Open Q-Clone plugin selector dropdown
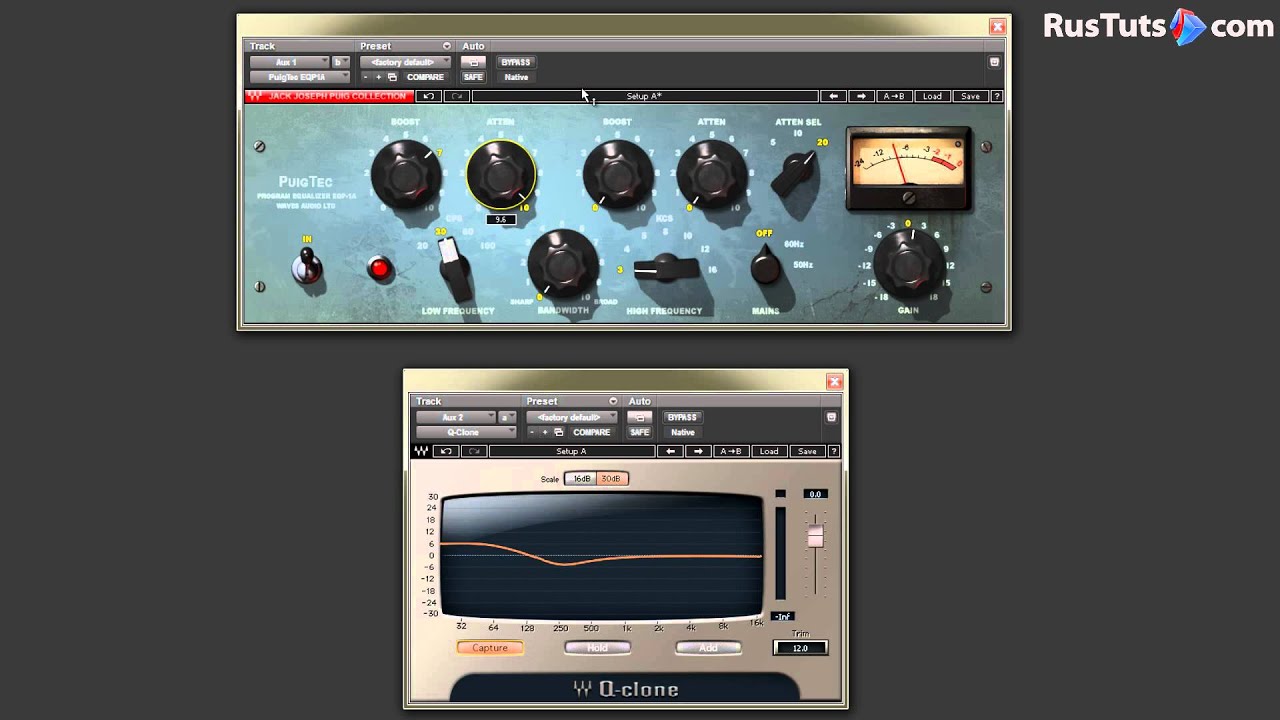The height and width of the screenshot is (720, 1280). coord(466,432)
